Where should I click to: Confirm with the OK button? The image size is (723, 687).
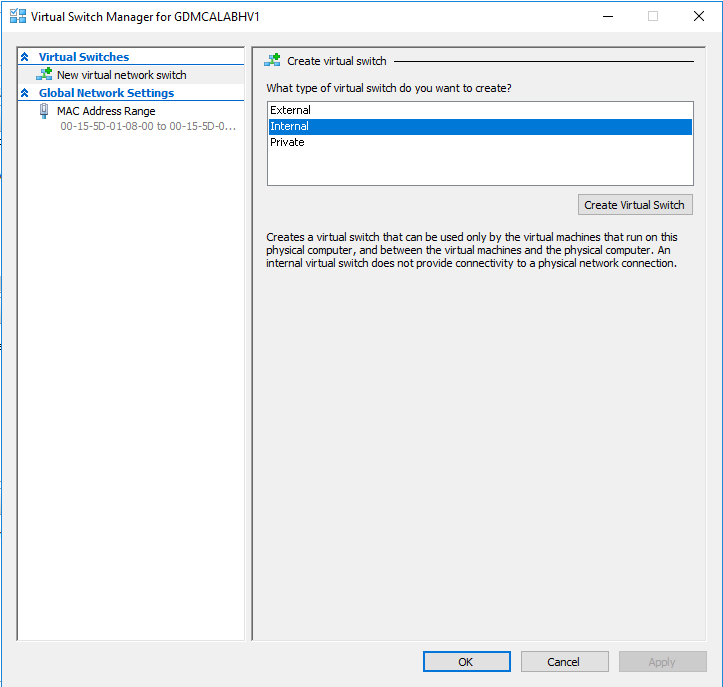coord(467,662)
